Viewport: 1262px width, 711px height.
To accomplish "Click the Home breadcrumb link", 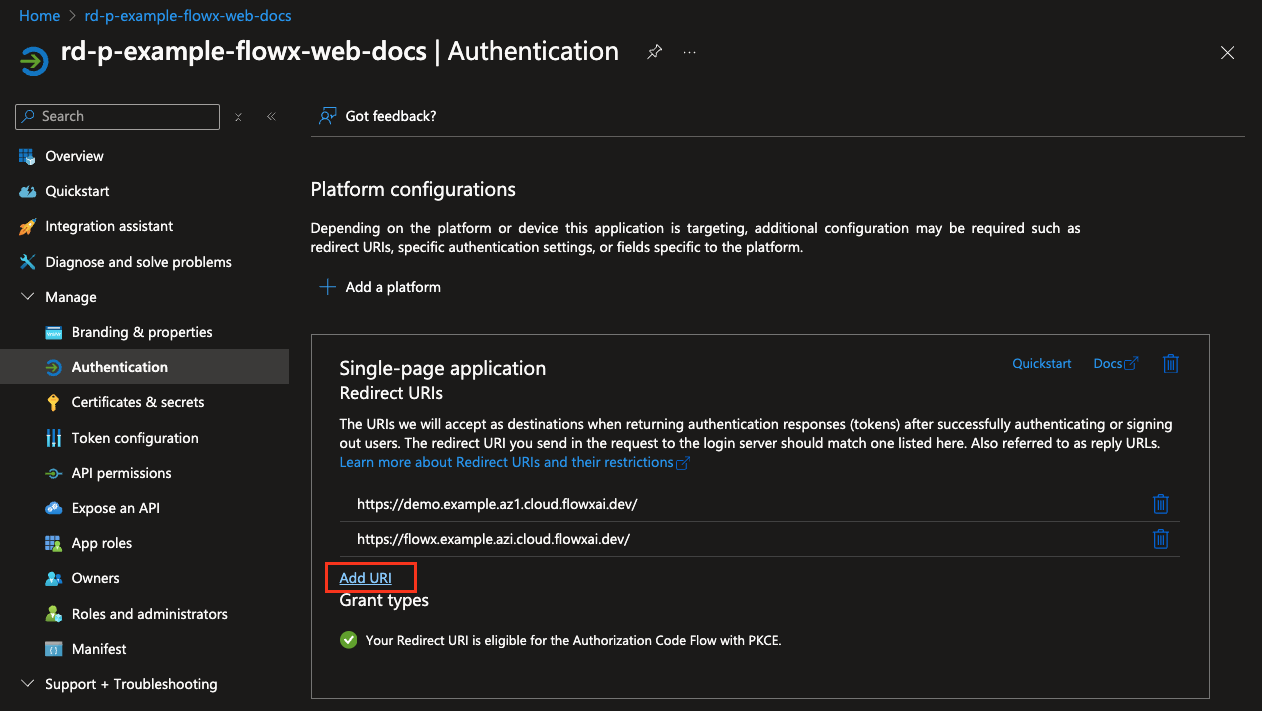I will (x=40, y=16).
